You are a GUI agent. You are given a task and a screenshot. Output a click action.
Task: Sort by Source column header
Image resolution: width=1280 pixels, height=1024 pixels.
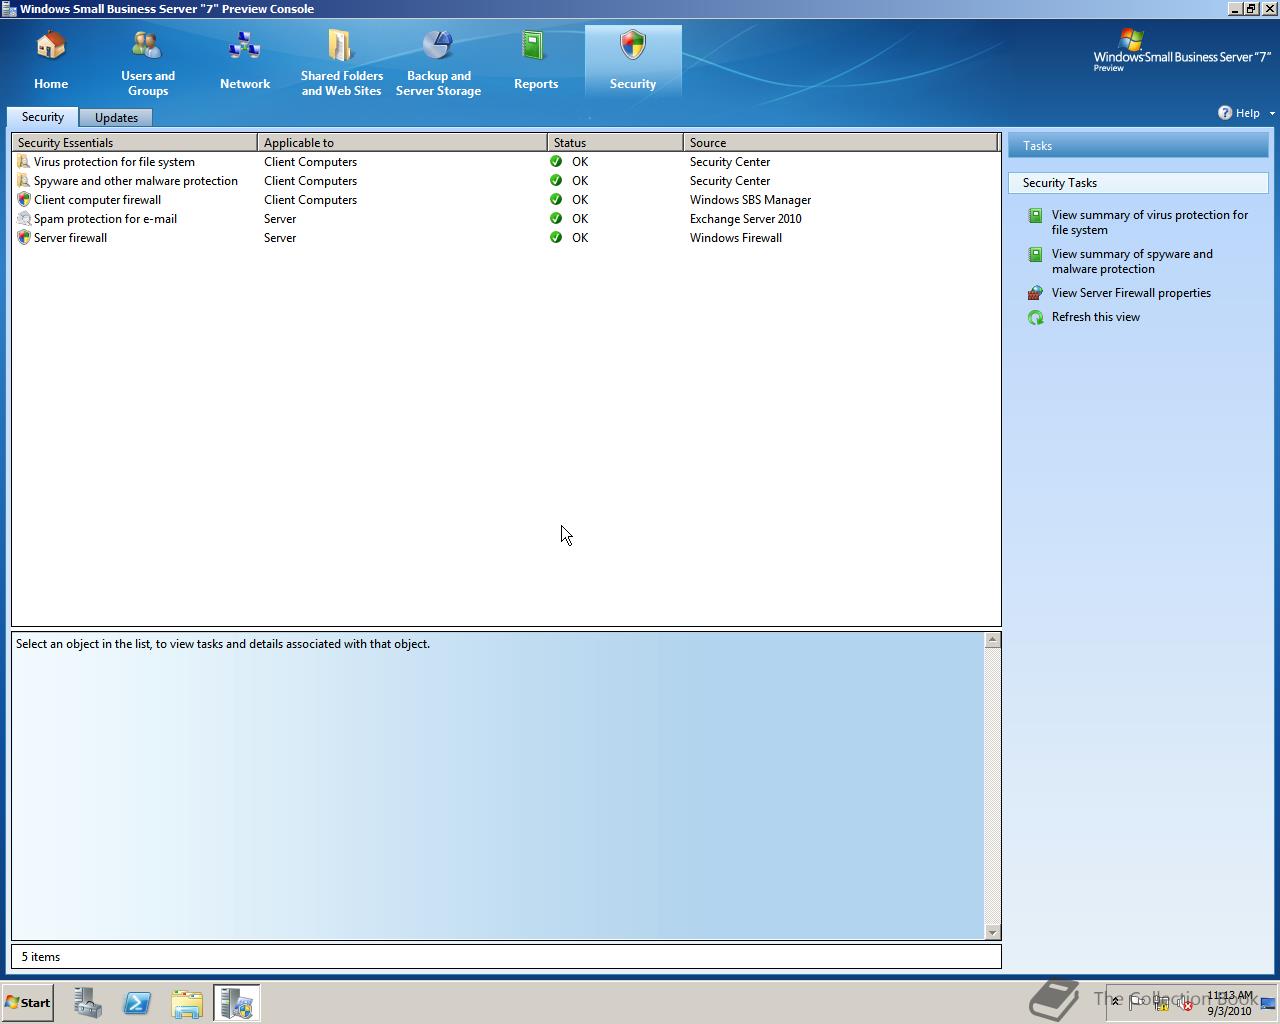[840, 142]
